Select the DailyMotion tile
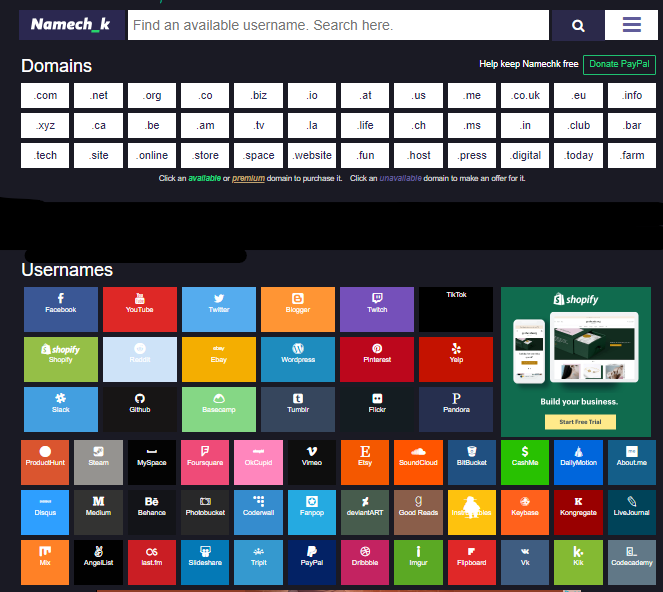 pyautogui.click(x=578, y=463)
